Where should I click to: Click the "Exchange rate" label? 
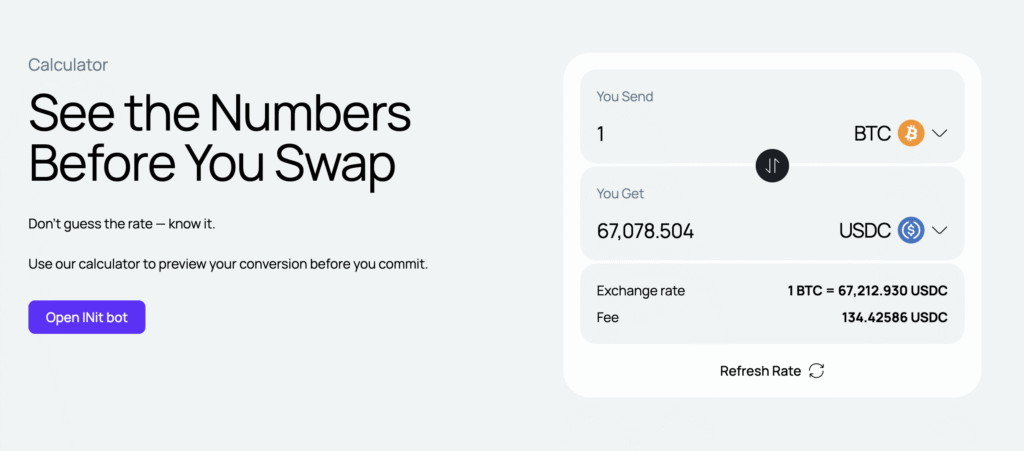[x=641, y=291]
